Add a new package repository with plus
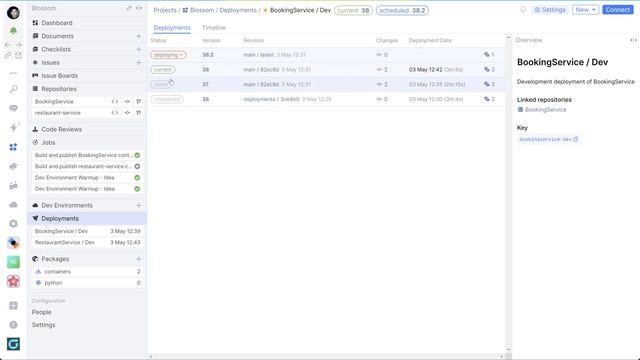Image resolution: width=640 pixels, height=360 pixels. coord(138,259)
